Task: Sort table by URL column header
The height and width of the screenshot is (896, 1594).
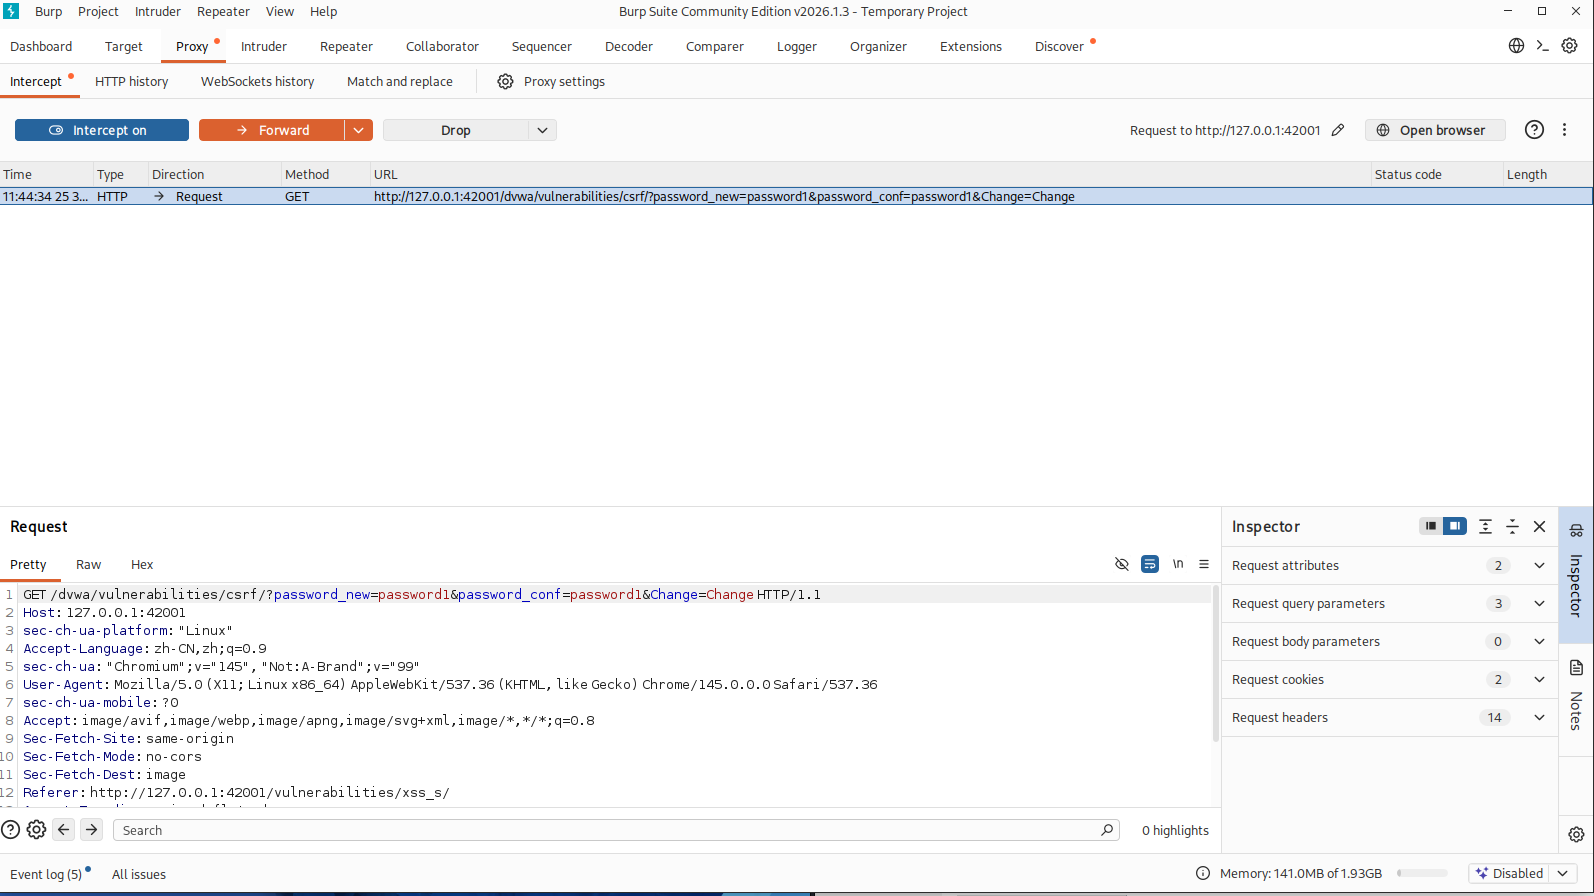Action: (x=870, y=174)
